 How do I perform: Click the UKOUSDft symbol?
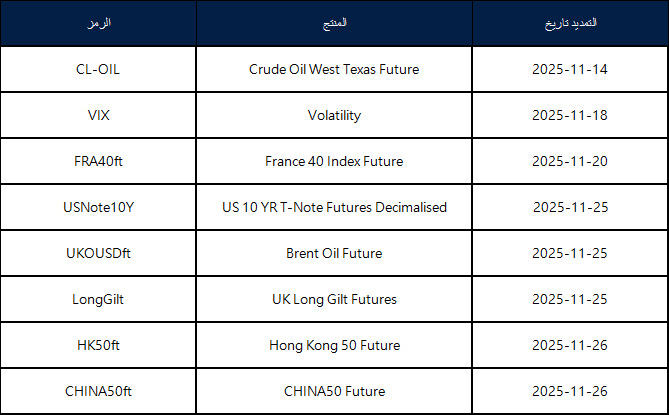click(98, 254)
